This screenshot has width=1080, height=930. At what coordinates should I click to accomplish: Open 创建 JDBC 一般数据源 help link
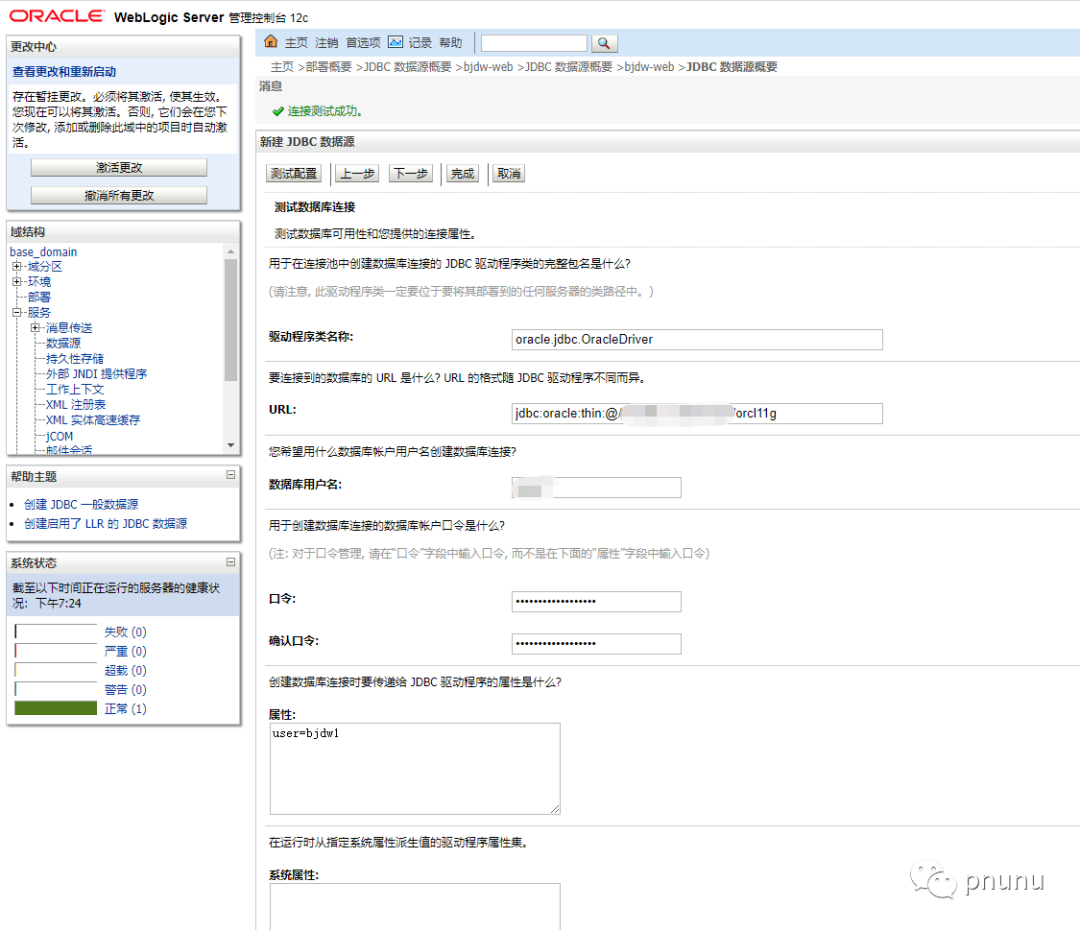coord(81,504)
